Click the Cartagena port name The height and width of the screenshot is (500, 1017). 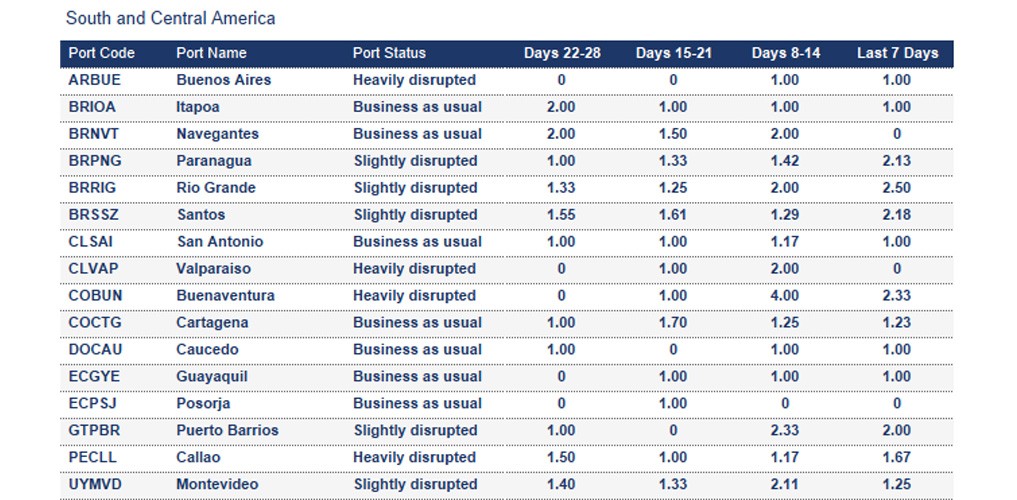212,323
